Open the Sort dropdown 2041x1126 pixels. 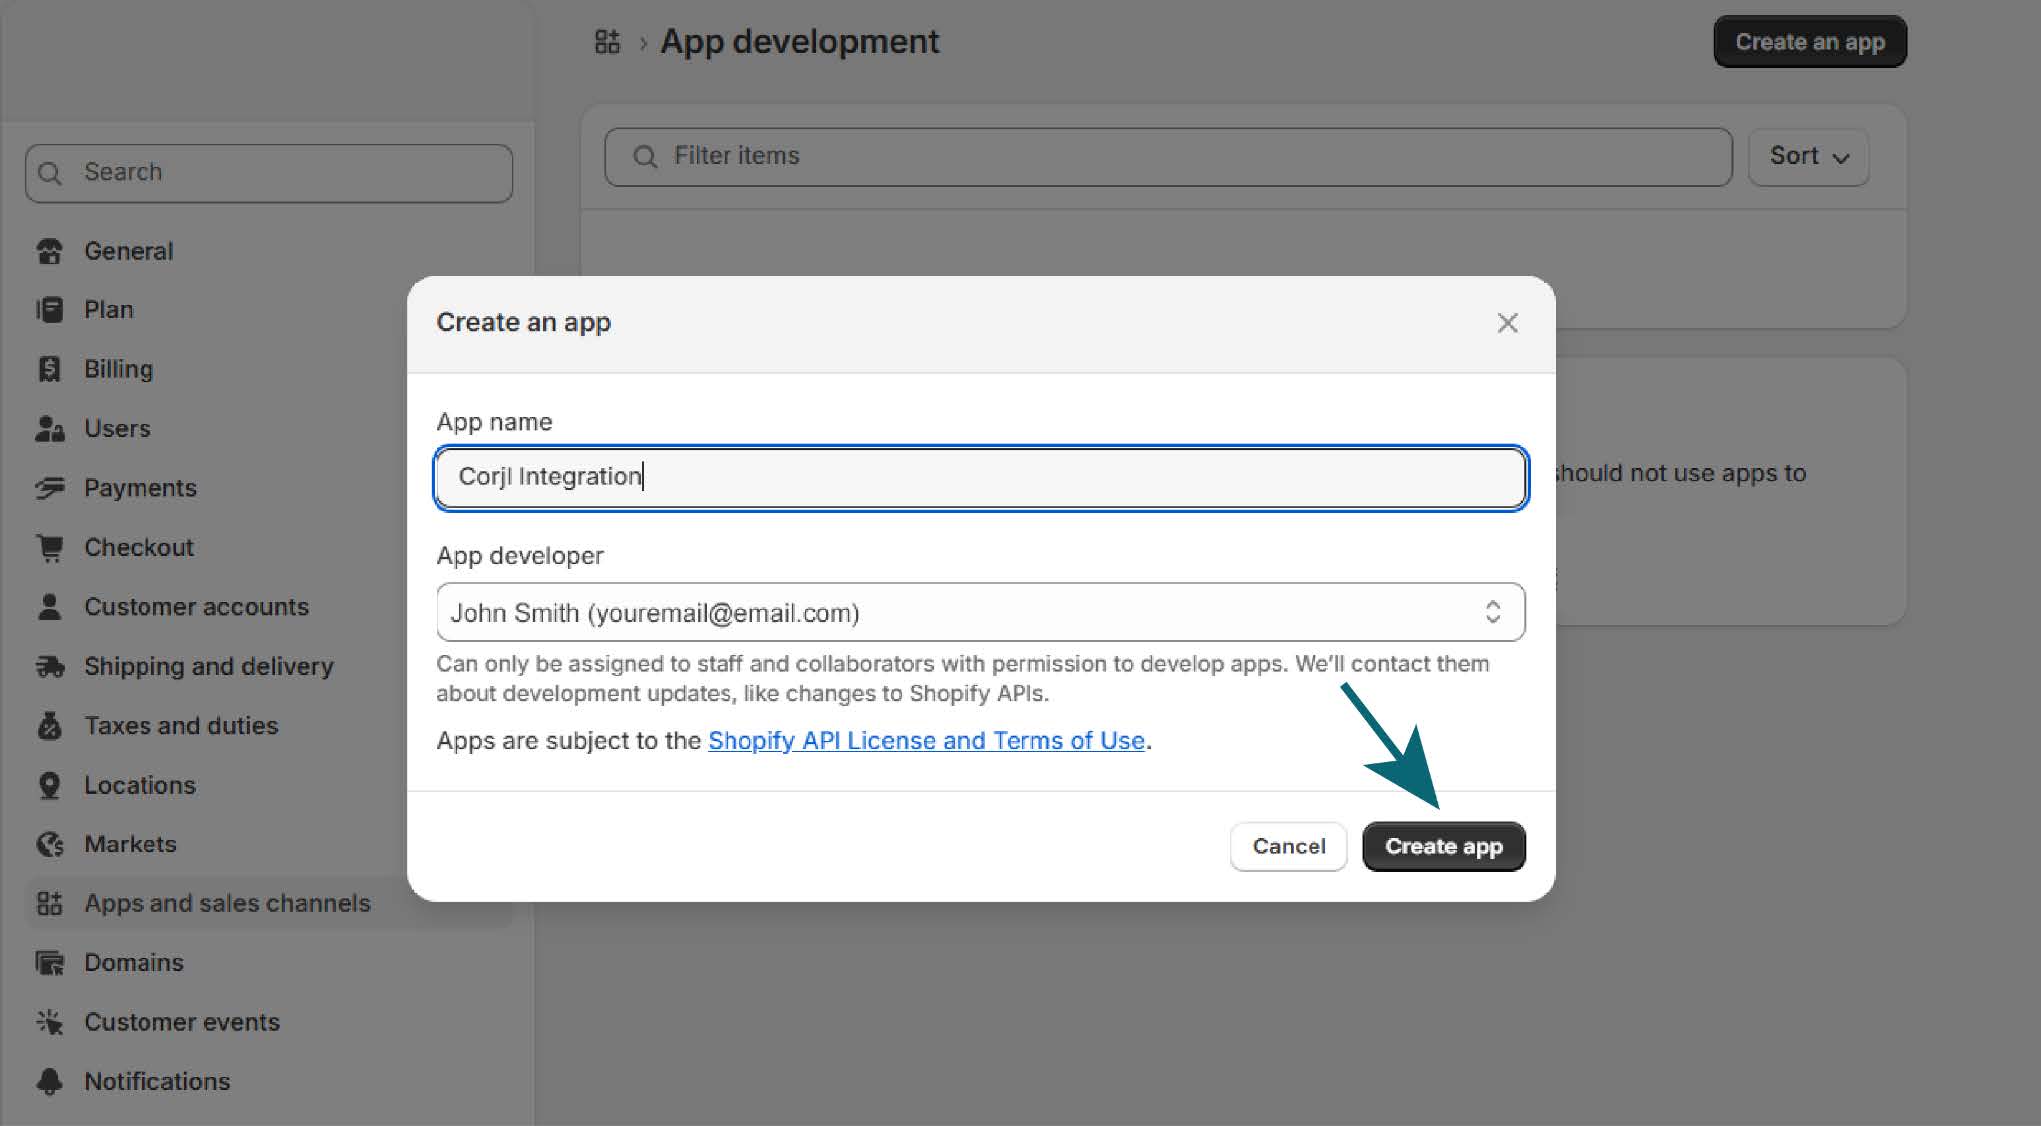(x=1808, y=157)
